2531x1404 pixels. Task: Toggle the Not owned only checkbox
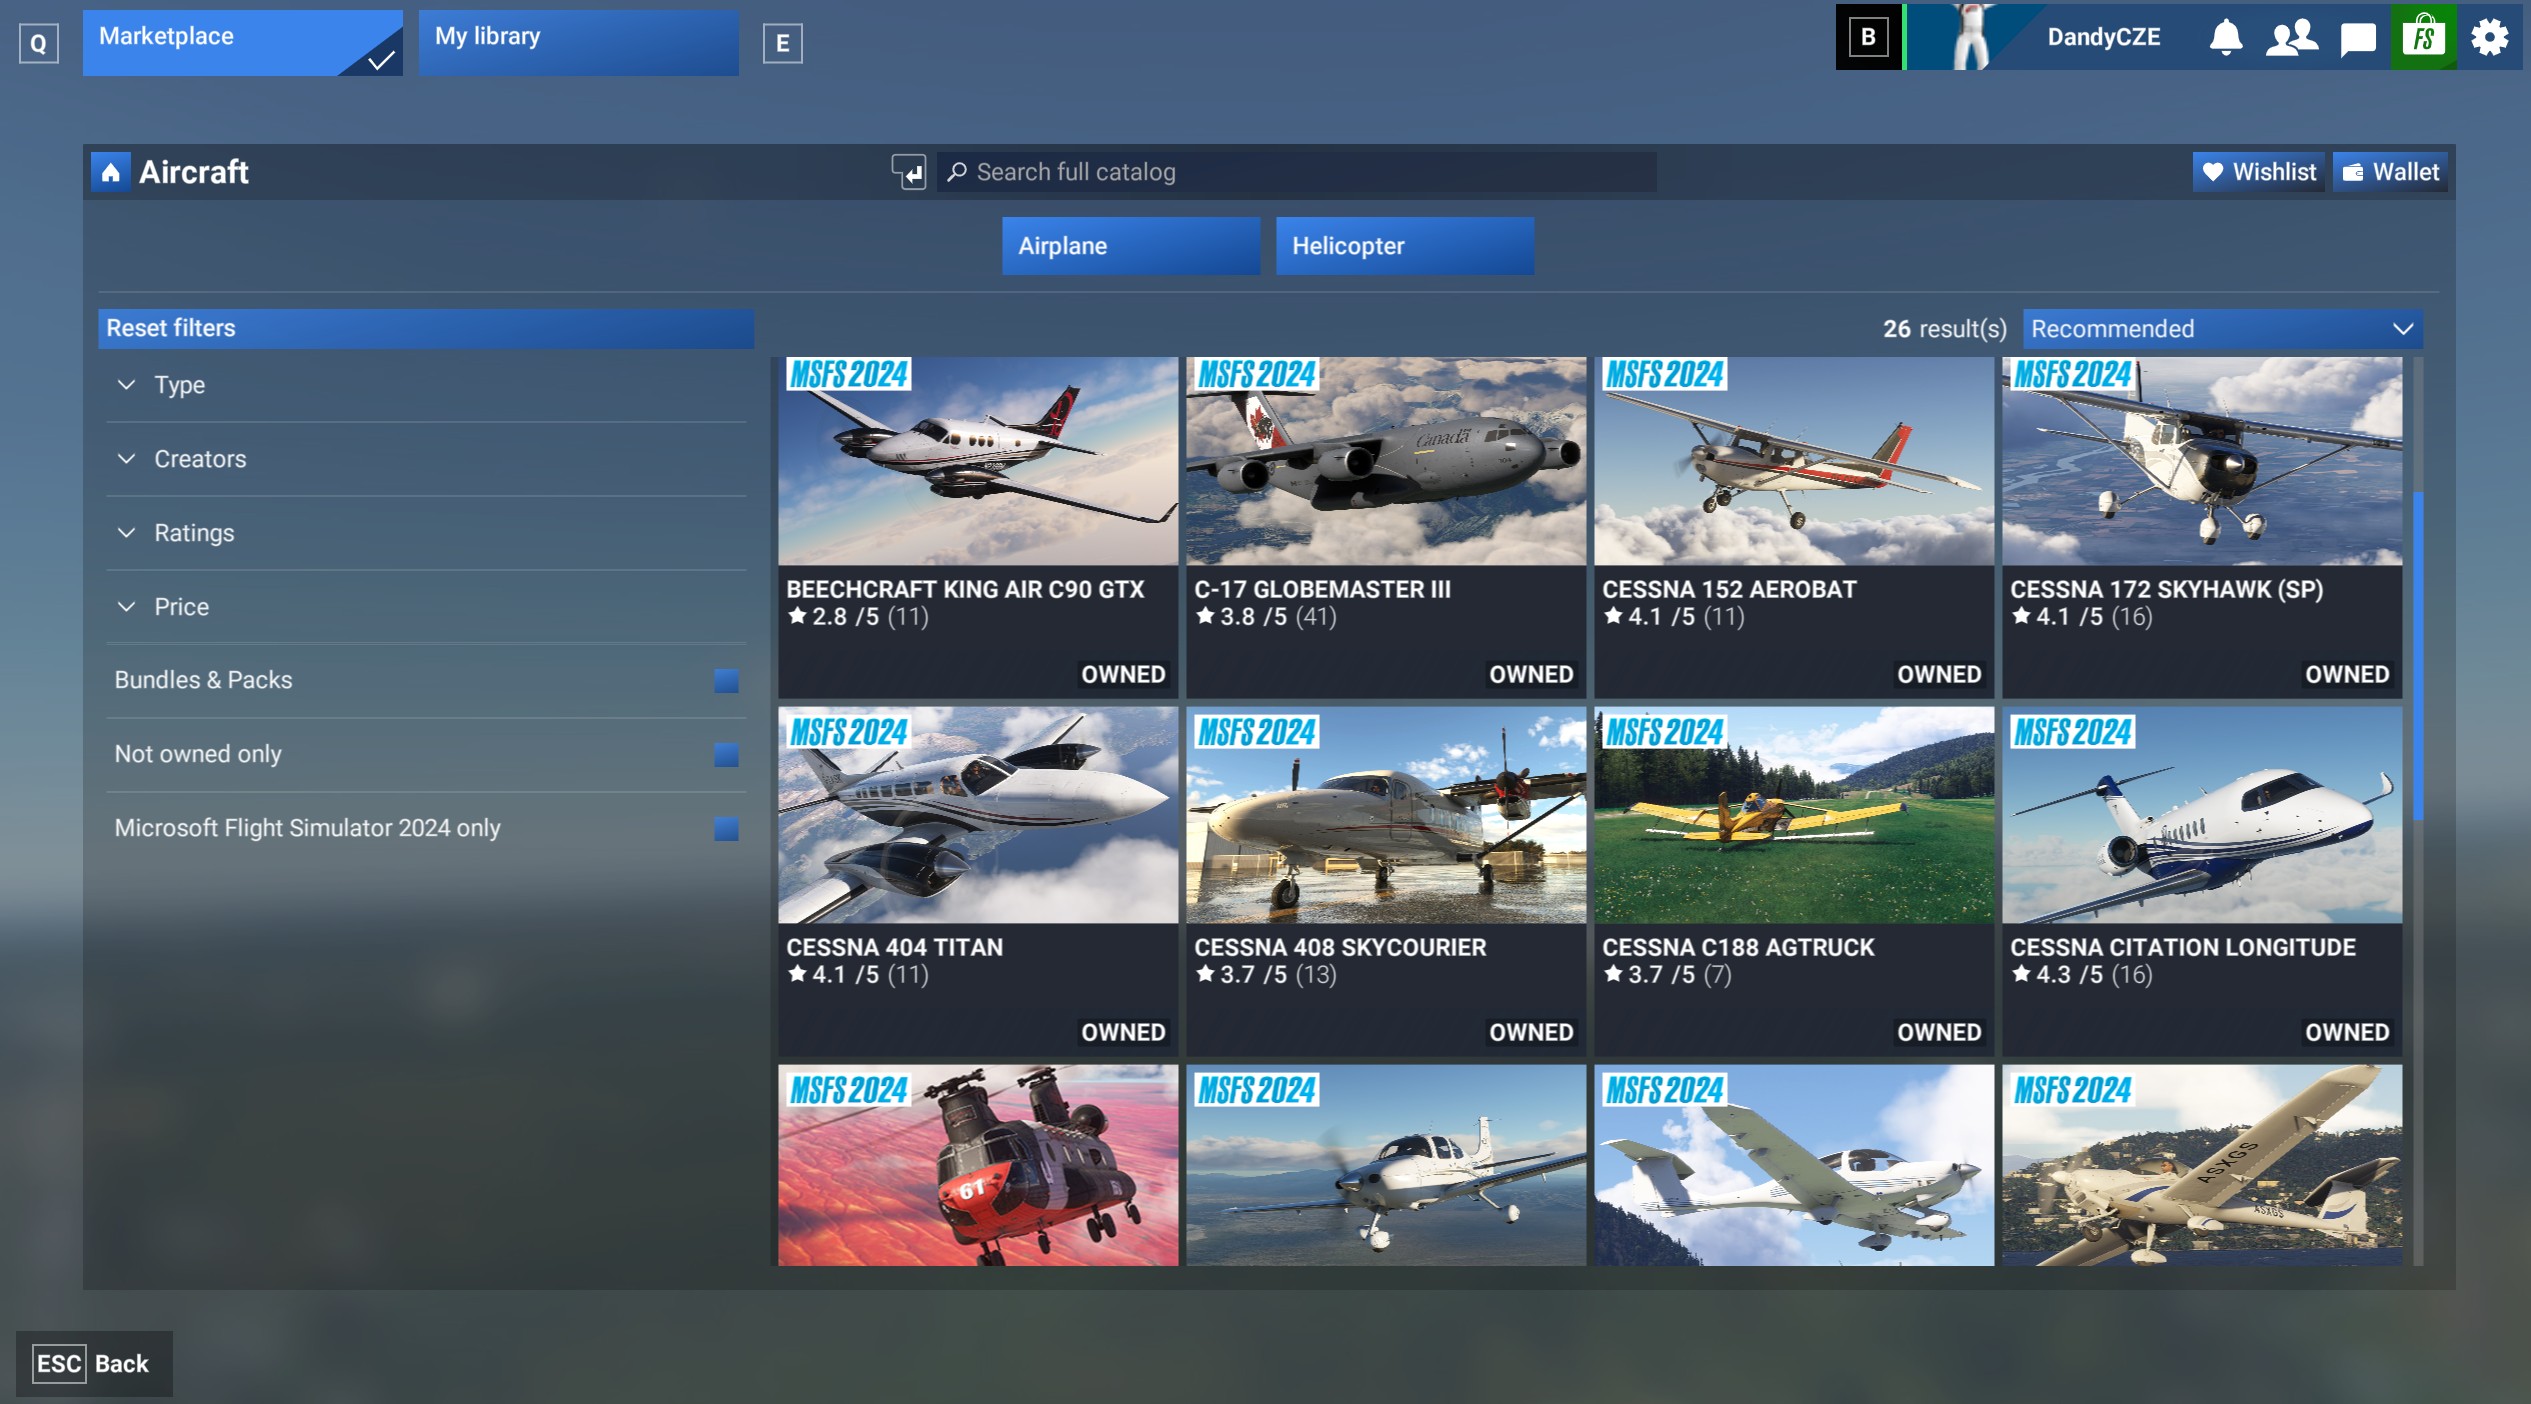726,755
